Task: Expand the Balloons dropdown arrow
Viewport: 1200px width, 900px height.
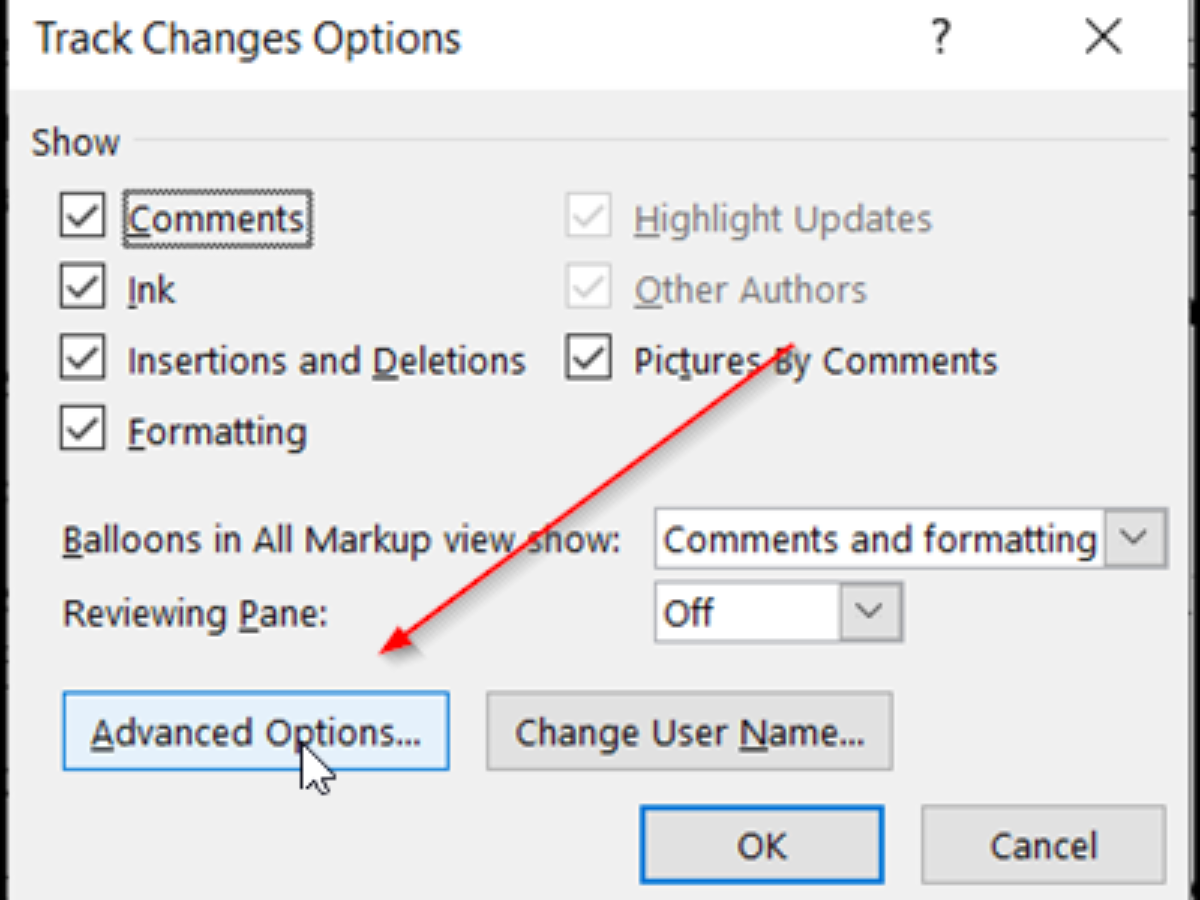Action: tap(1134, 538)
